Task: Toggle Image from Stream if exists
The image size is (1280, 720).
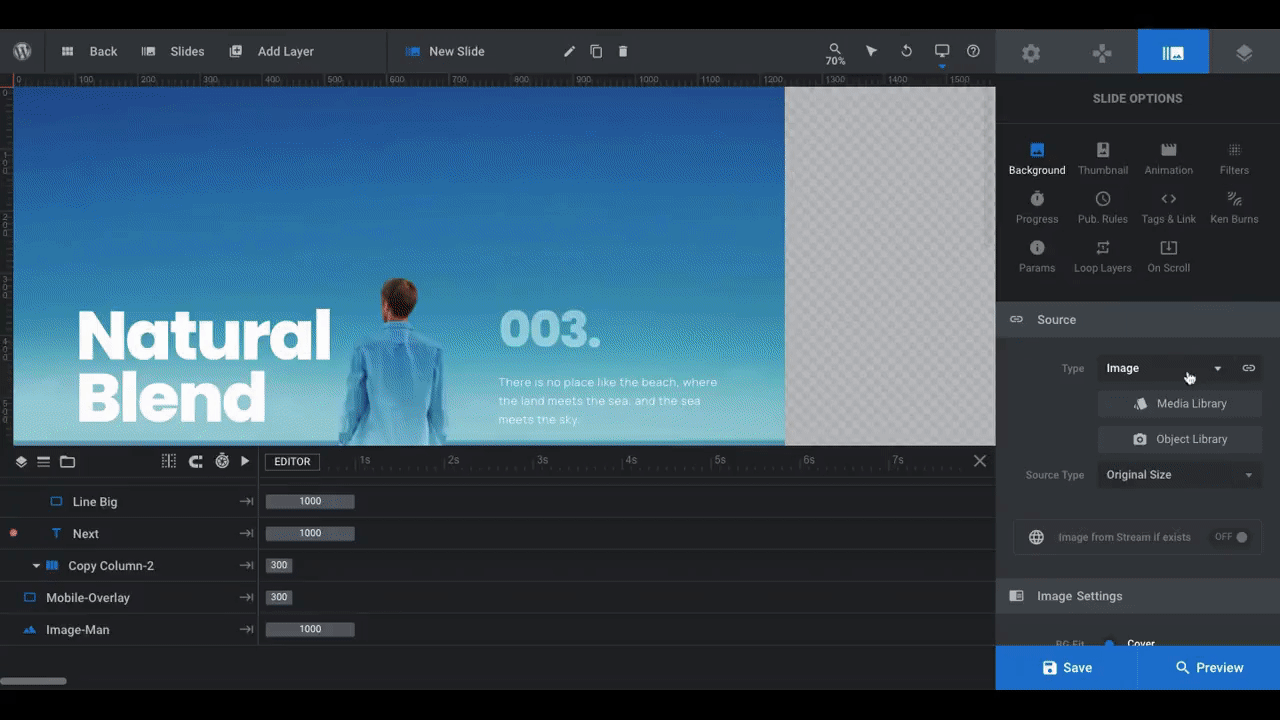Action: (x=1231, y=537)
